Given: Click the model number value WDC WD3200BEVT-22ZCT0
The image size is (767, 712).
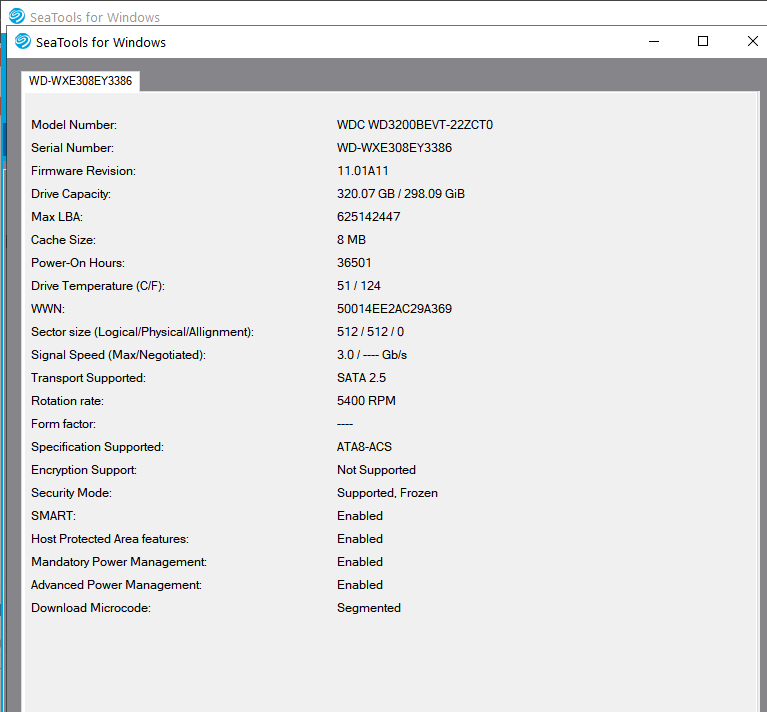Looking at the screenshot, I should coord(415,125).
